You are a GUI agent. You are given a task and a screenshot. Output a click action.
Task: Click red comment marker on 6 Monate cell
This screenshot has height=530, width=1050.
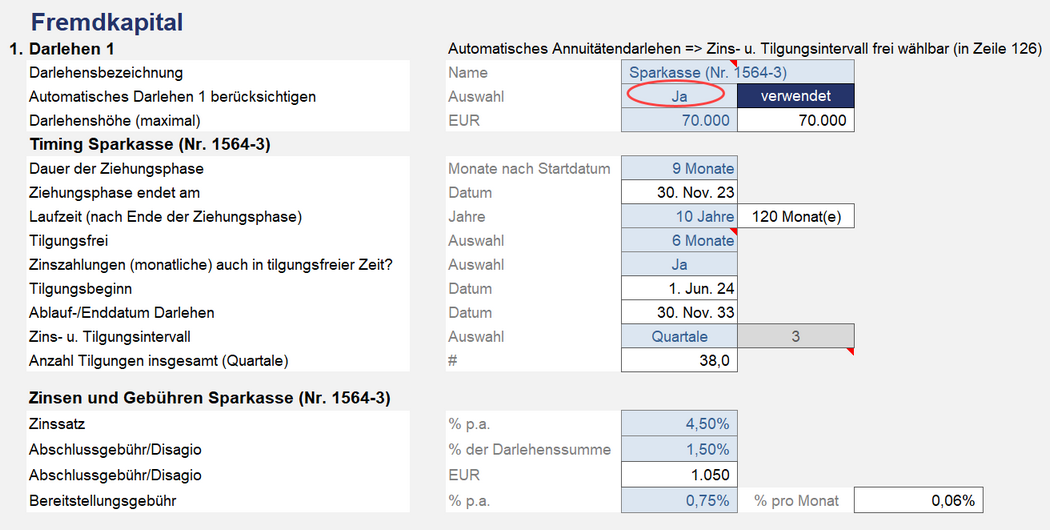tap(733, 232)
